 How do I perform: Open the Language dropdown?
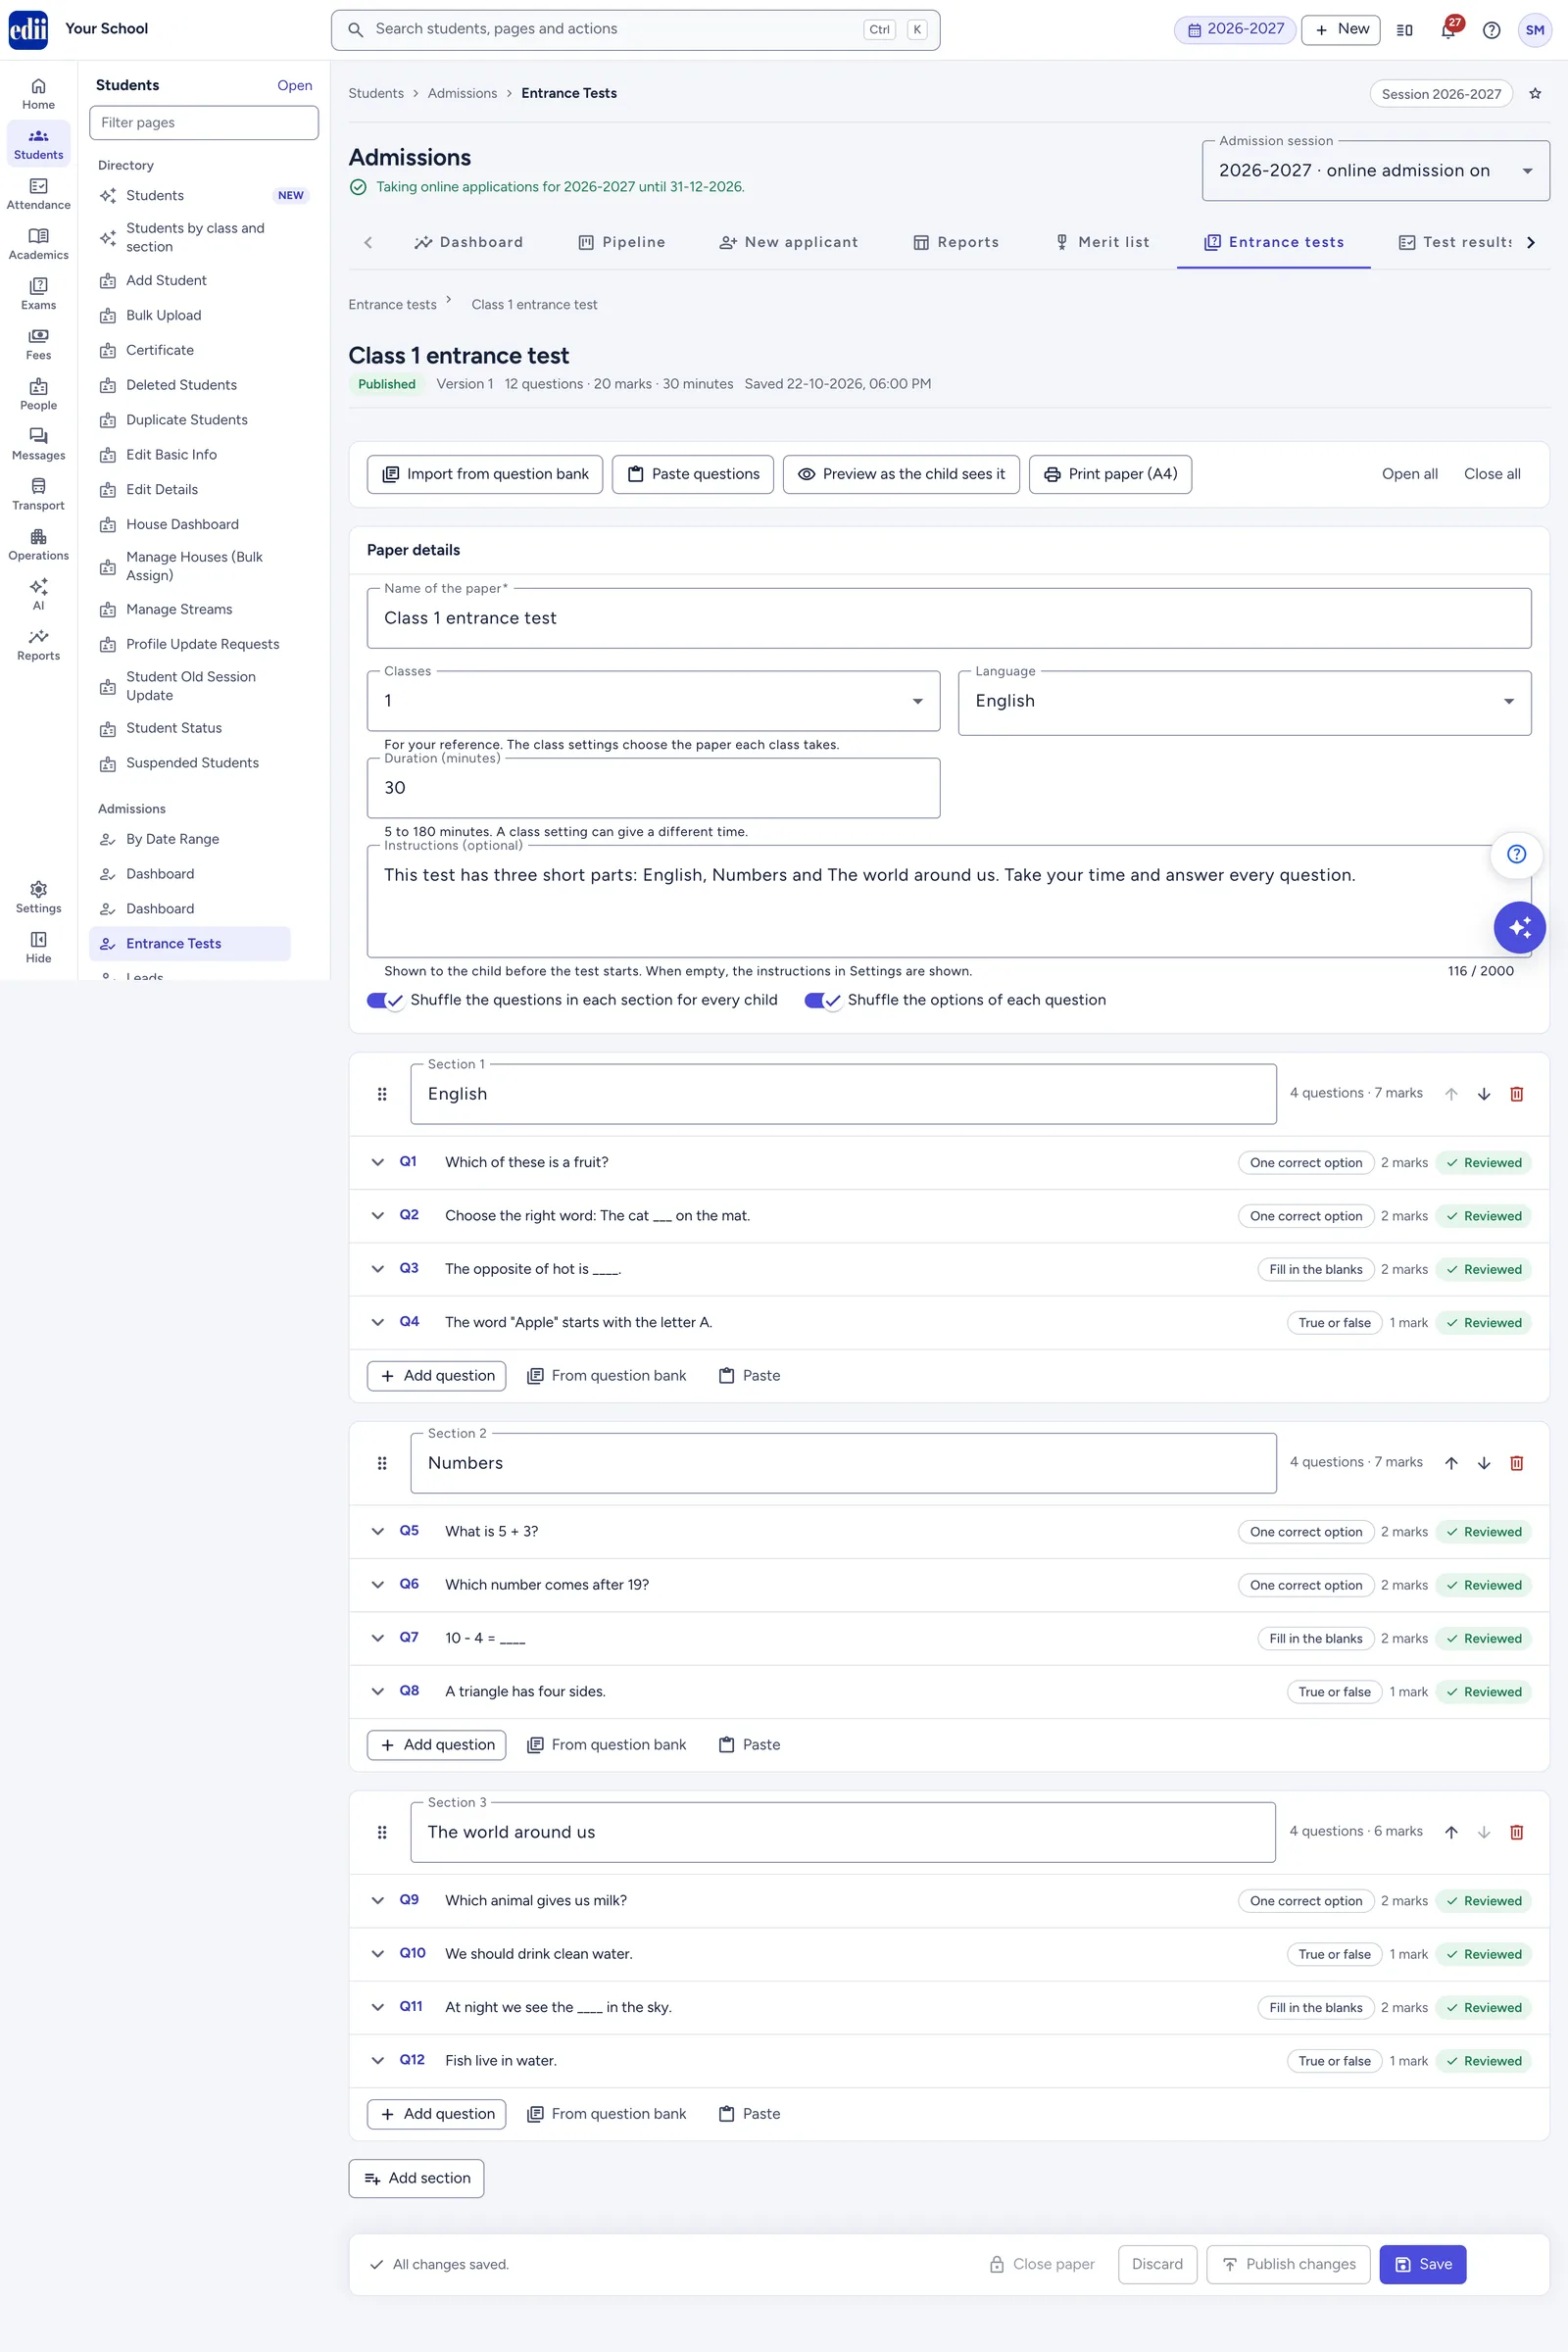click(x=1244, y=701)
